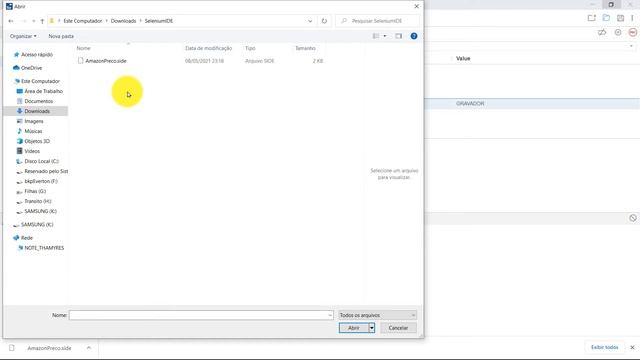Change view layout icon
Screen dimensions: 640x360
[376, 36]
